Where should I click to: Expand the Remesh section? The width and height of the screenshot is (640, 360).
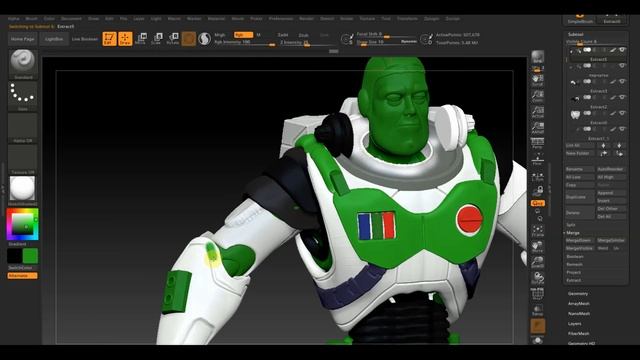(574, 264)
